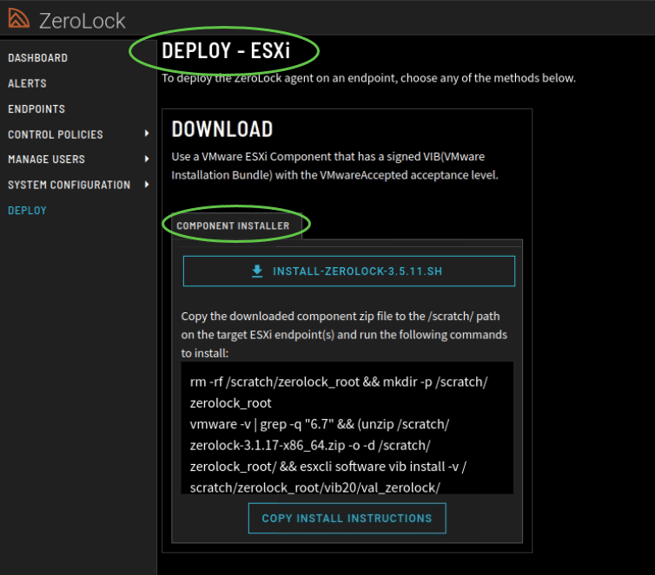Click the ZeroLock logo icon
Screen dimensions: 655x575
pyautogui.click(x=19, y=18)
